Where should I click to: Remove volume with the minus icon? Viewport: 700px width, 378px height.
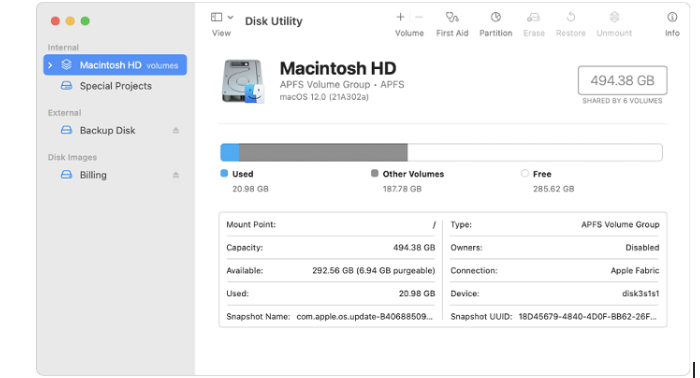(419, 17)
